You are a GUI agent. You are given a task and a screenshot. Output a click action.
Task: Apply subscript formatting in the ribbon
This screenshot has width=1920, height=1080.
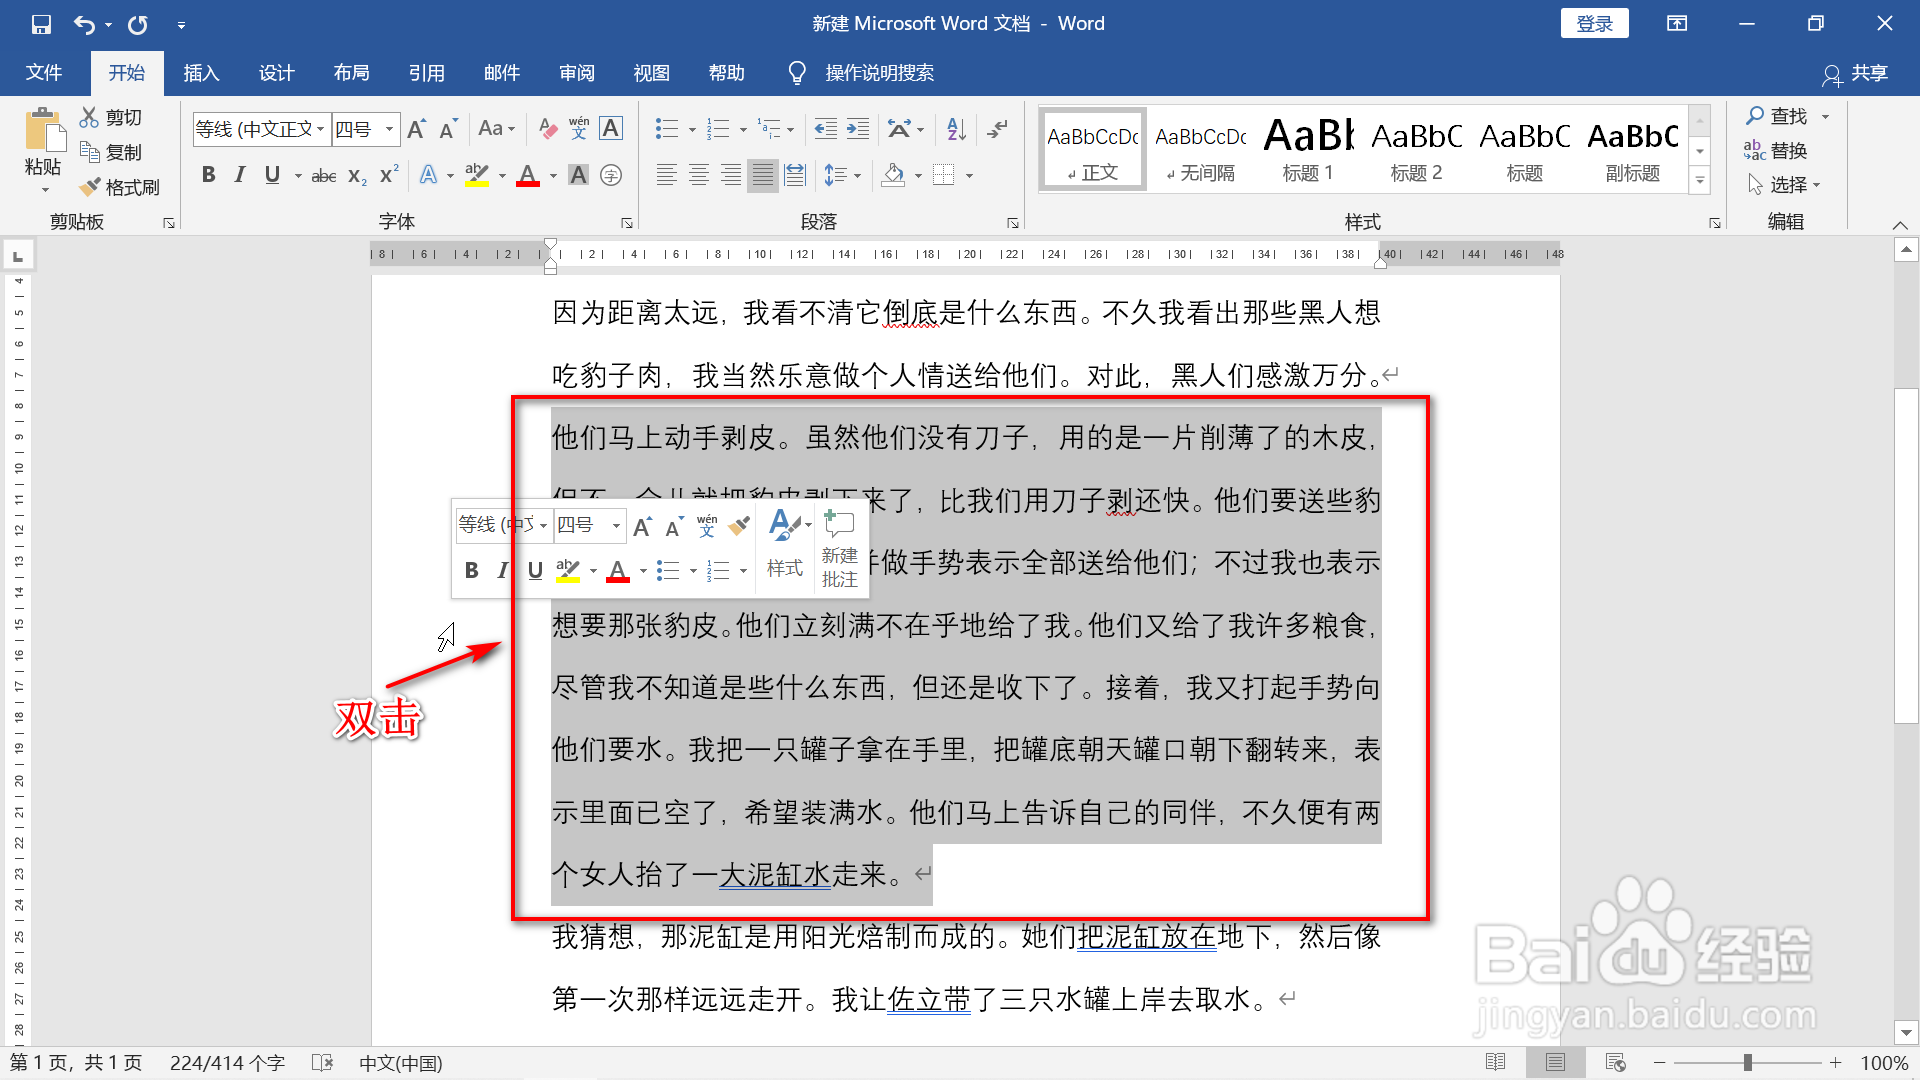pyautogui.click(x=355, y=175)
